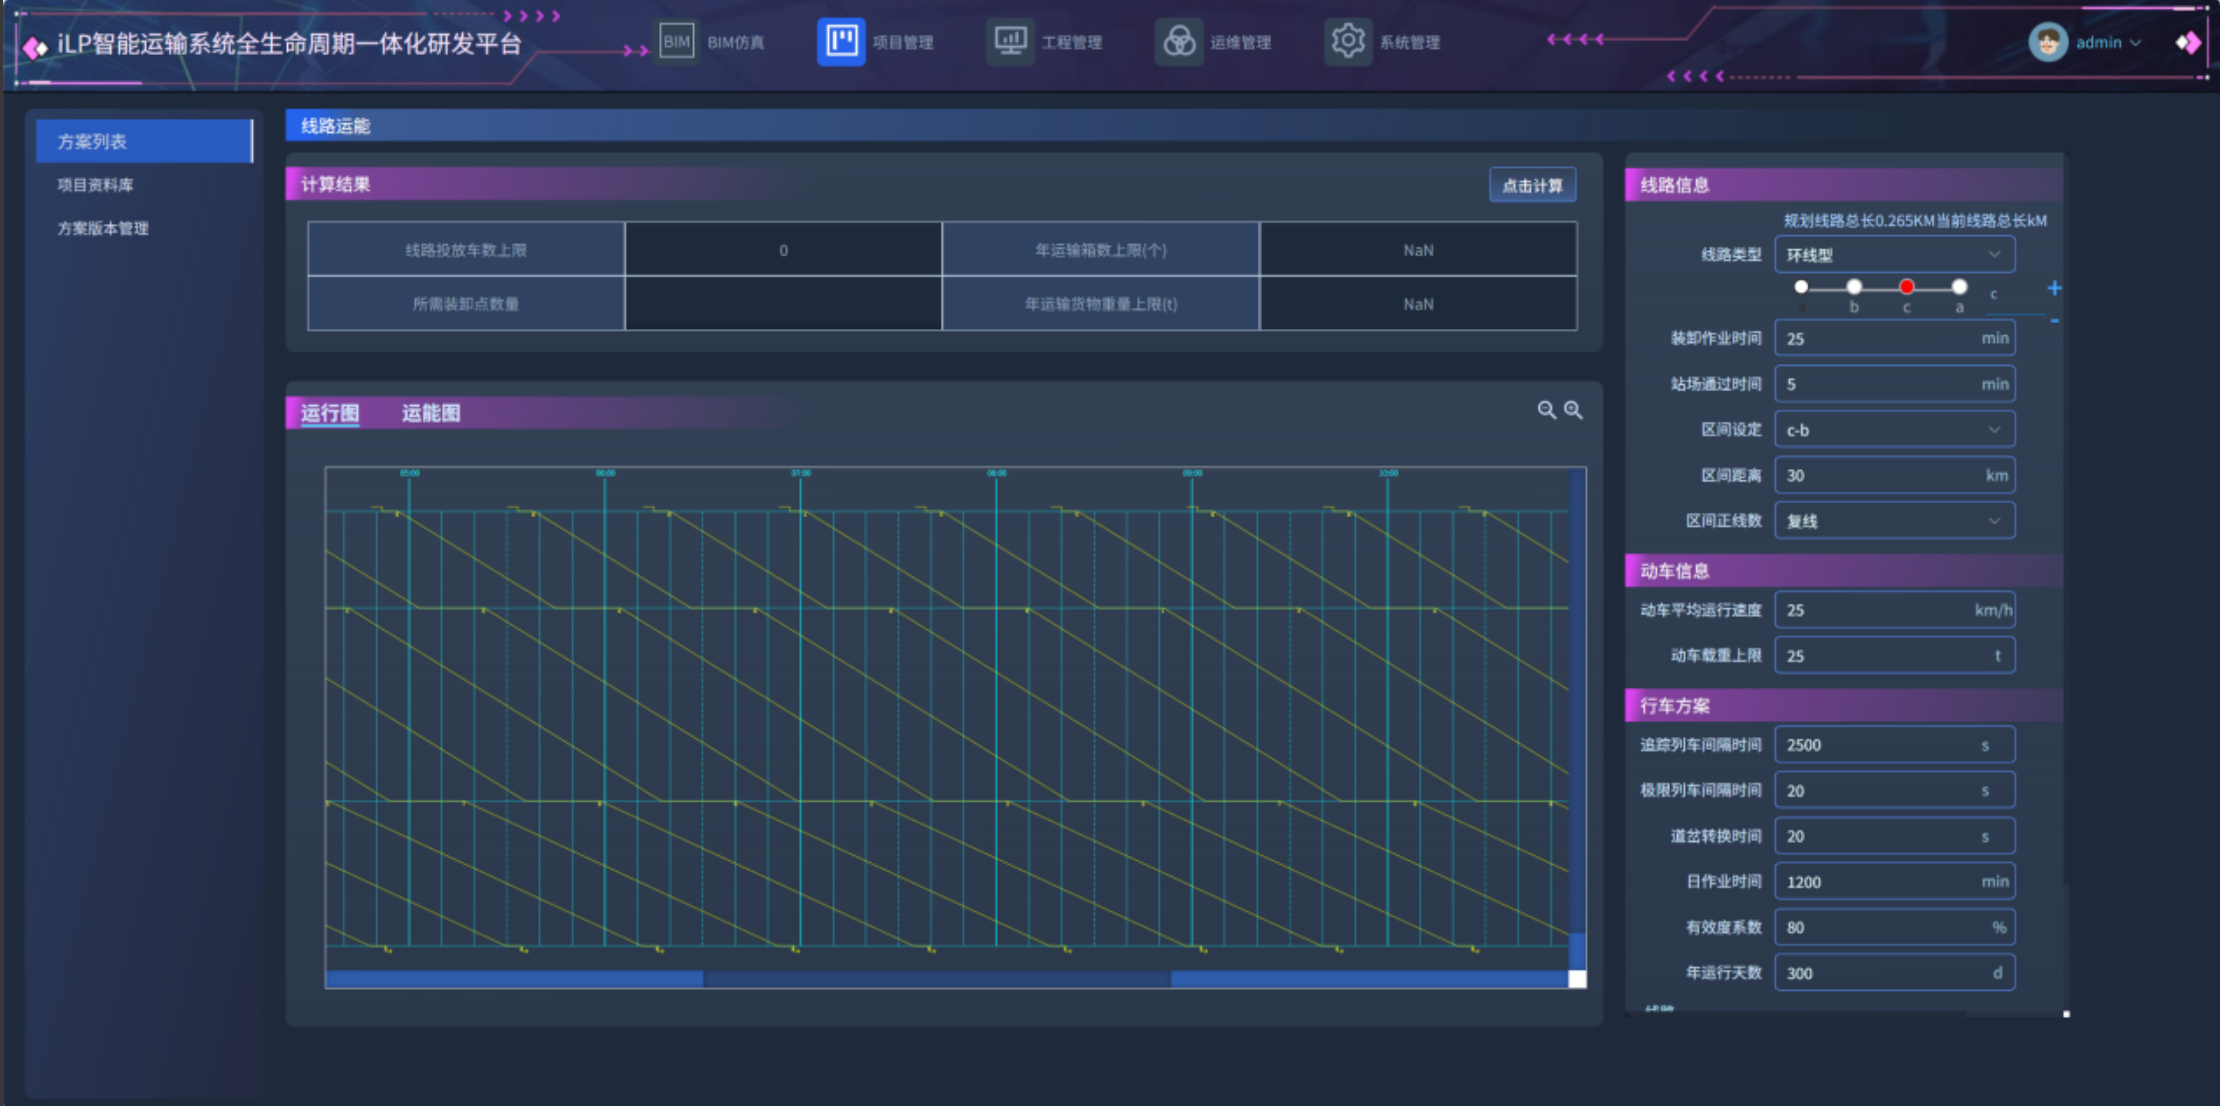The height and width of the screenshot is (1106, 2220).
Task: Click the right magnifier icon above chart
Action: coord(1573,410)
